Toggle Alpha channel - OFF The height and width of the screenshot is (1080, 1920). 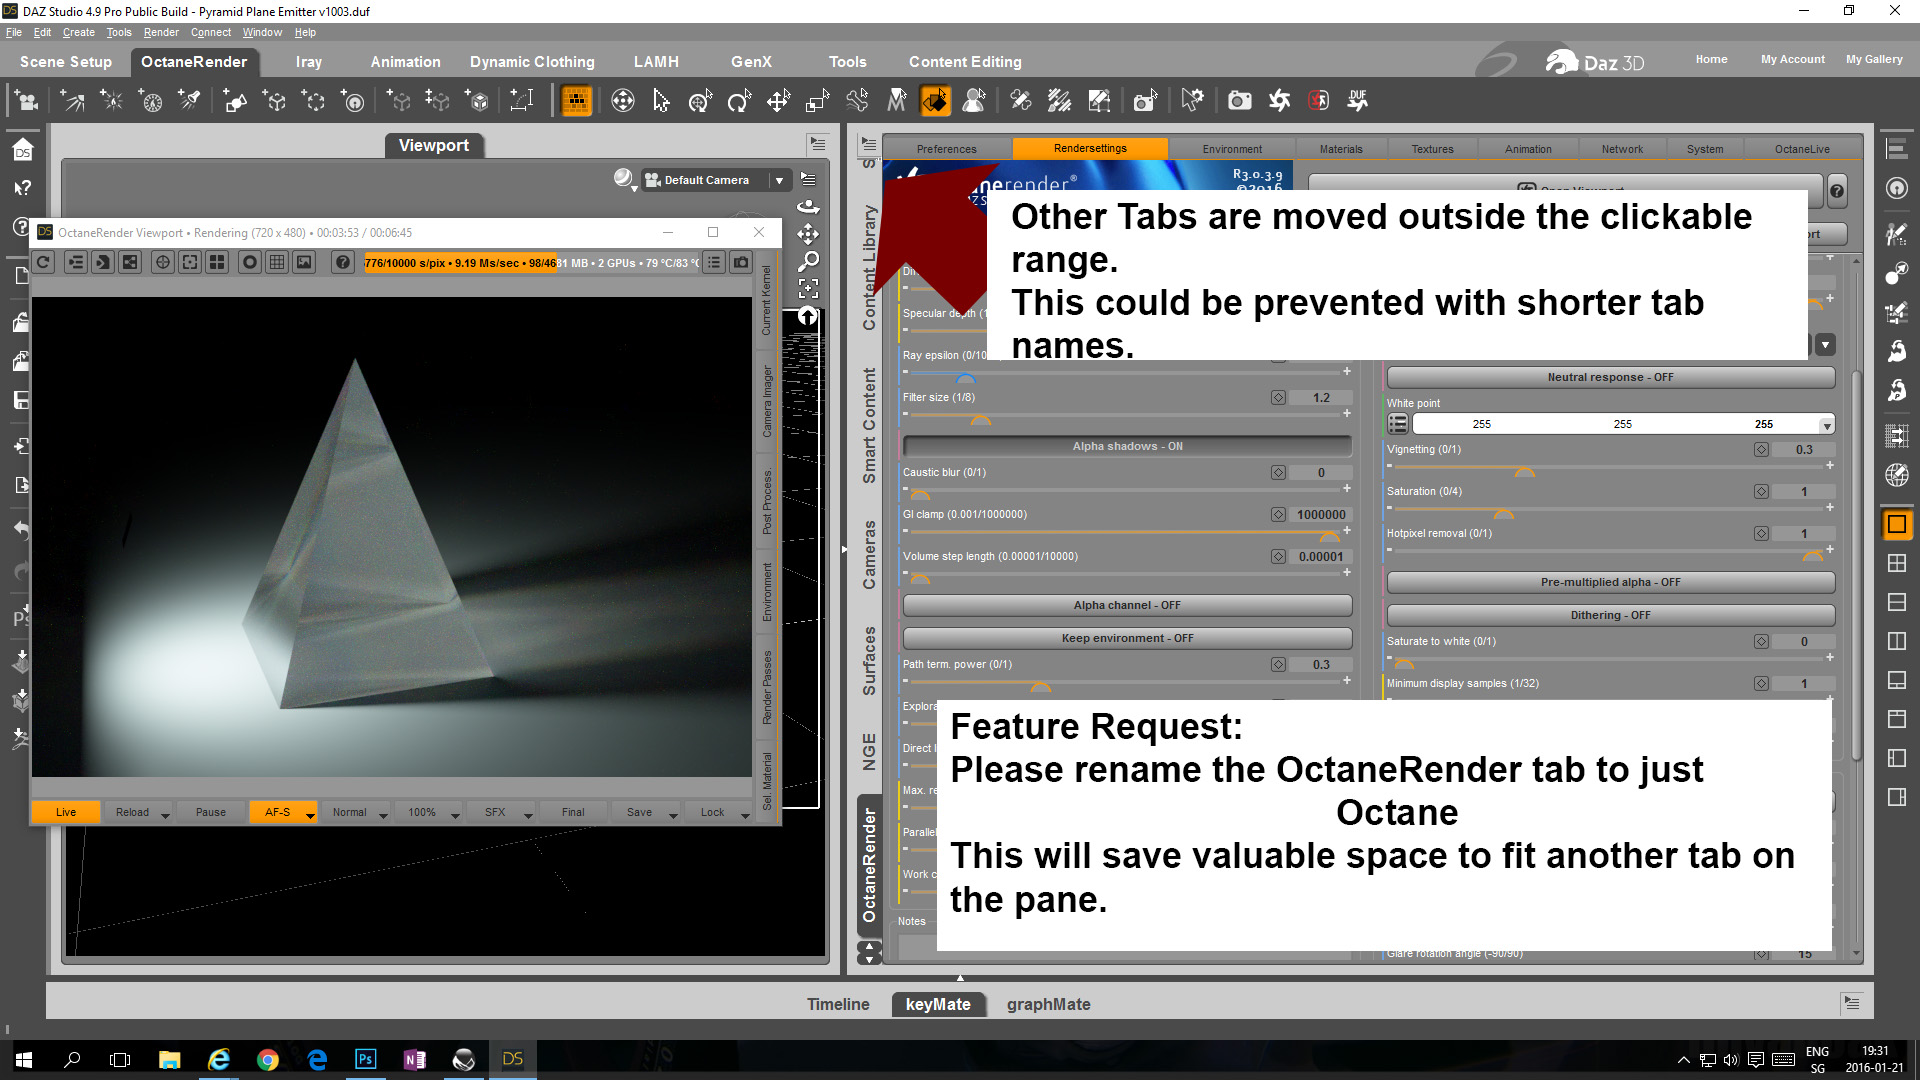(1127, 605)
